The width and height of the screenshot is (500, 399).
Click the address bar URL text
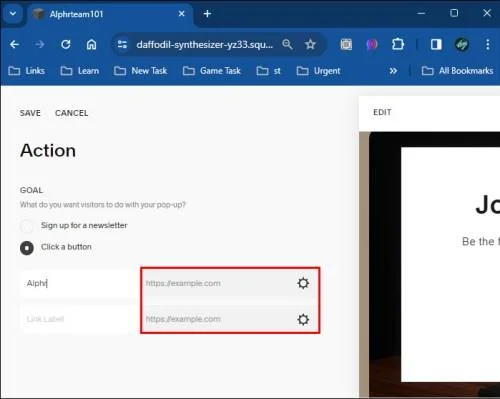pyautogui.click(x=205, y=44)
